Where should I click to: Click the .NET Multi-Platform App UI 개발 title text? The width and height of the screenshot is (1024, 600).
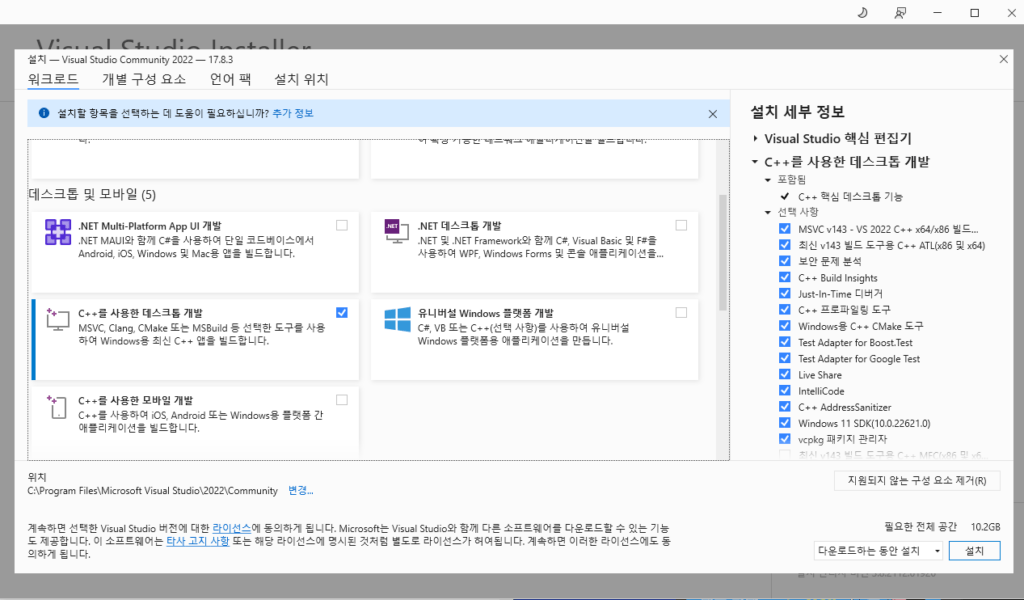coord(150,226)
